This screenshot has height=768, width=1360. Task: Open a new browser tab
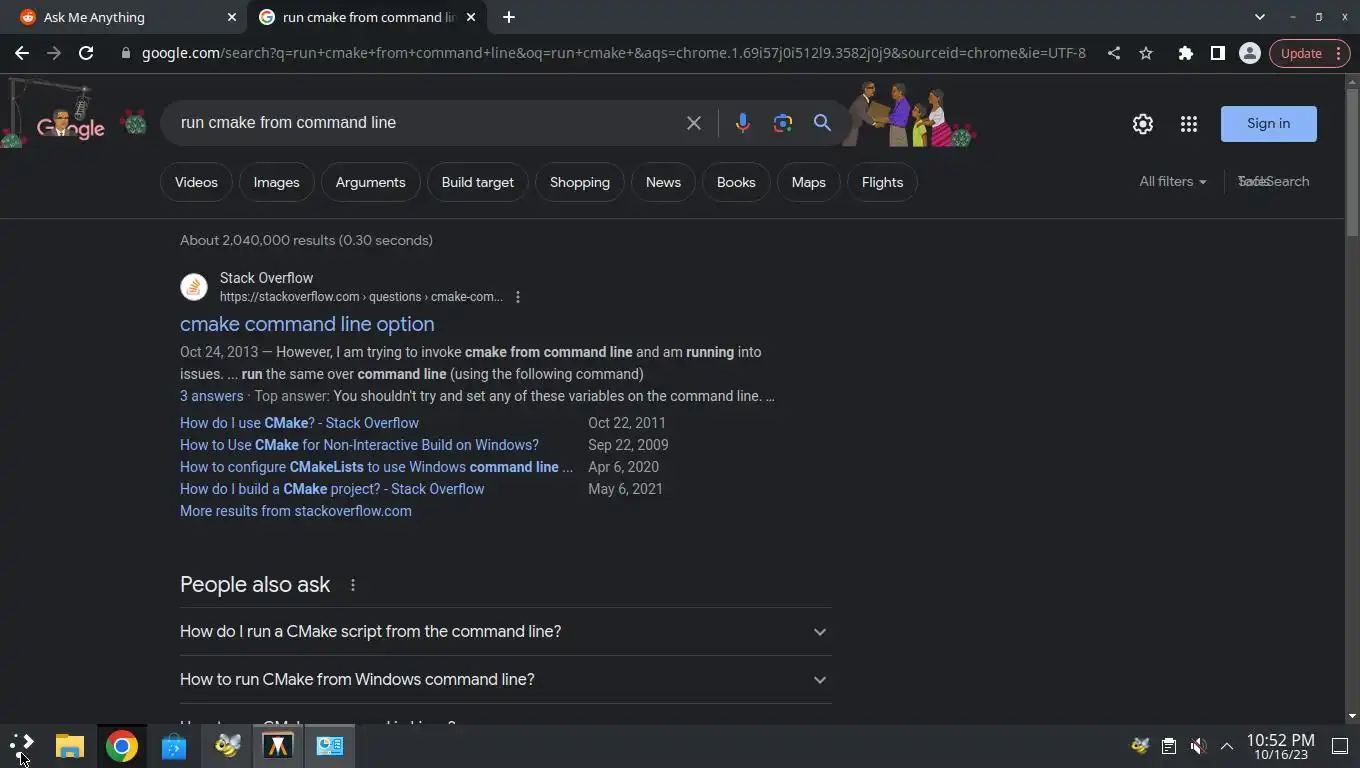point(508,17)
